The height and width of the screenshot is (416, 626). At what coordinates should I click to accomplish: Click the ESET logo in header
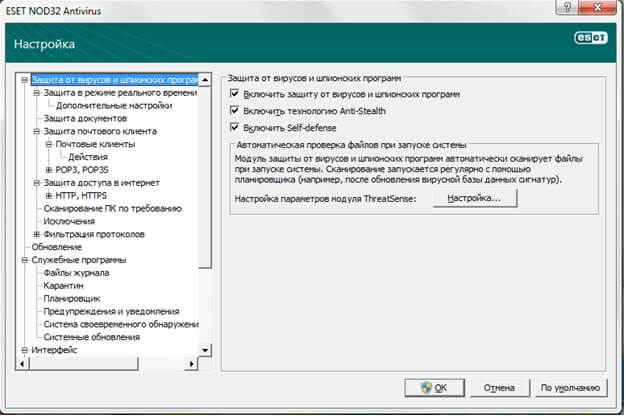(591, 38)
